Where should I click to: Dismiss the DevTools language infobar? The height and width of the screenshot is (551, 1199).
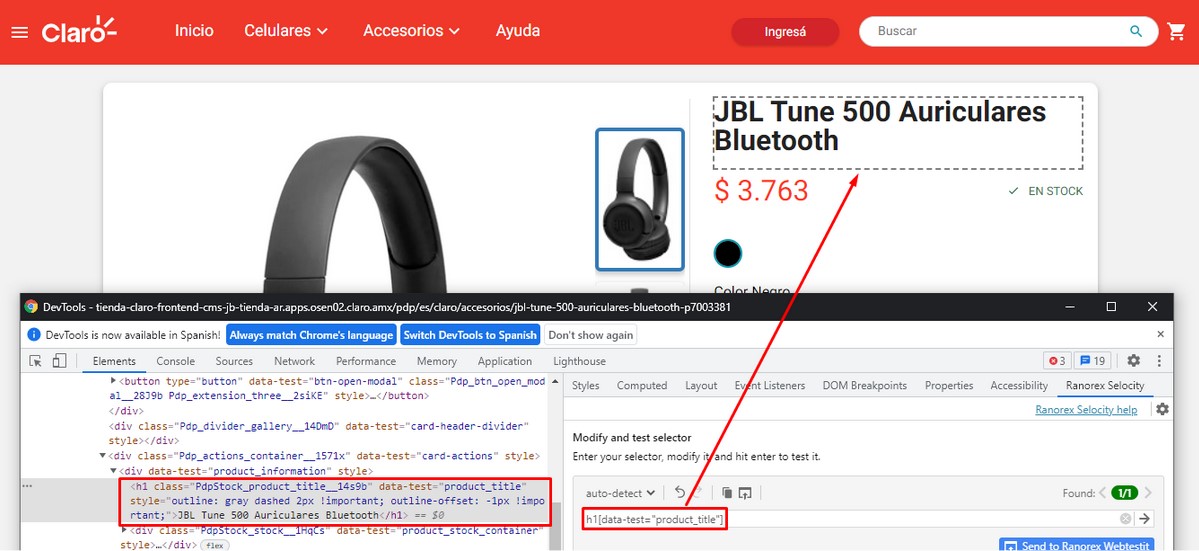pos(1160,334)
